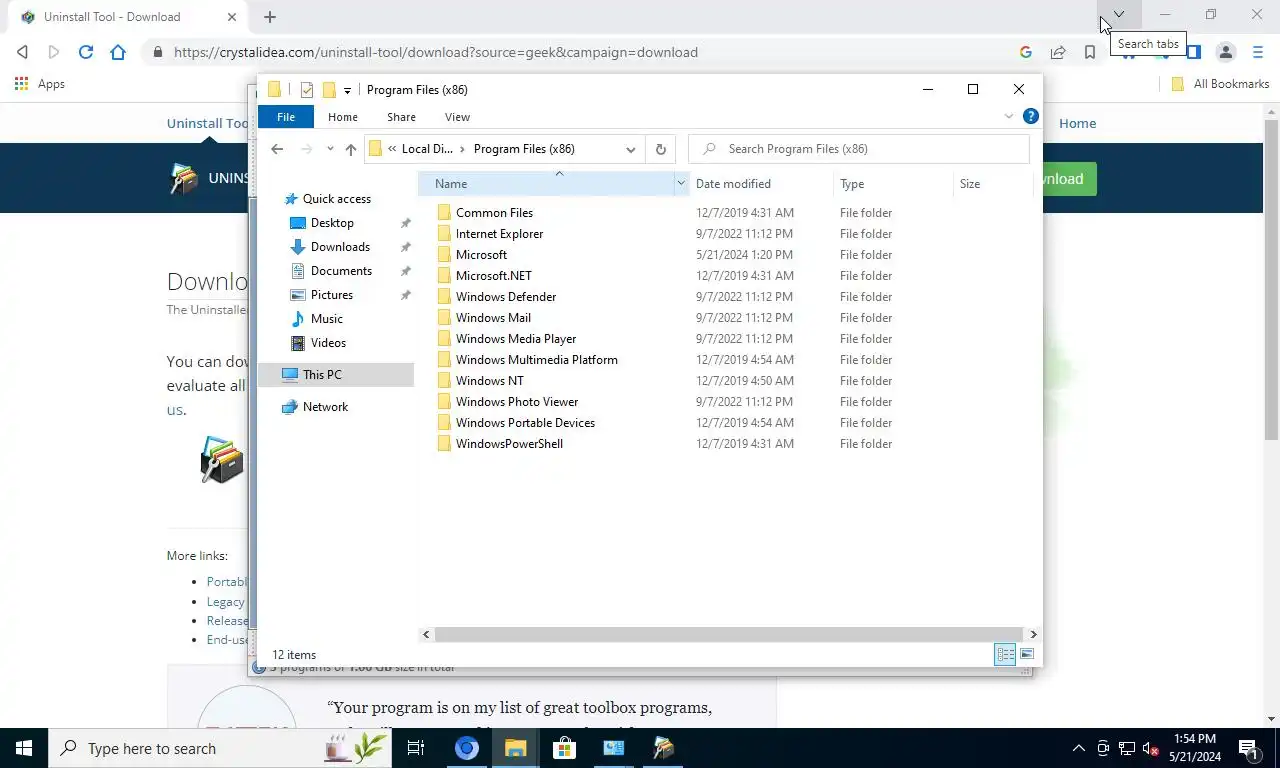The width and height of the screenshot is (1280, 768).
Task: Refresh the Program Files (x86) folder view
Action: pos(660,149)
